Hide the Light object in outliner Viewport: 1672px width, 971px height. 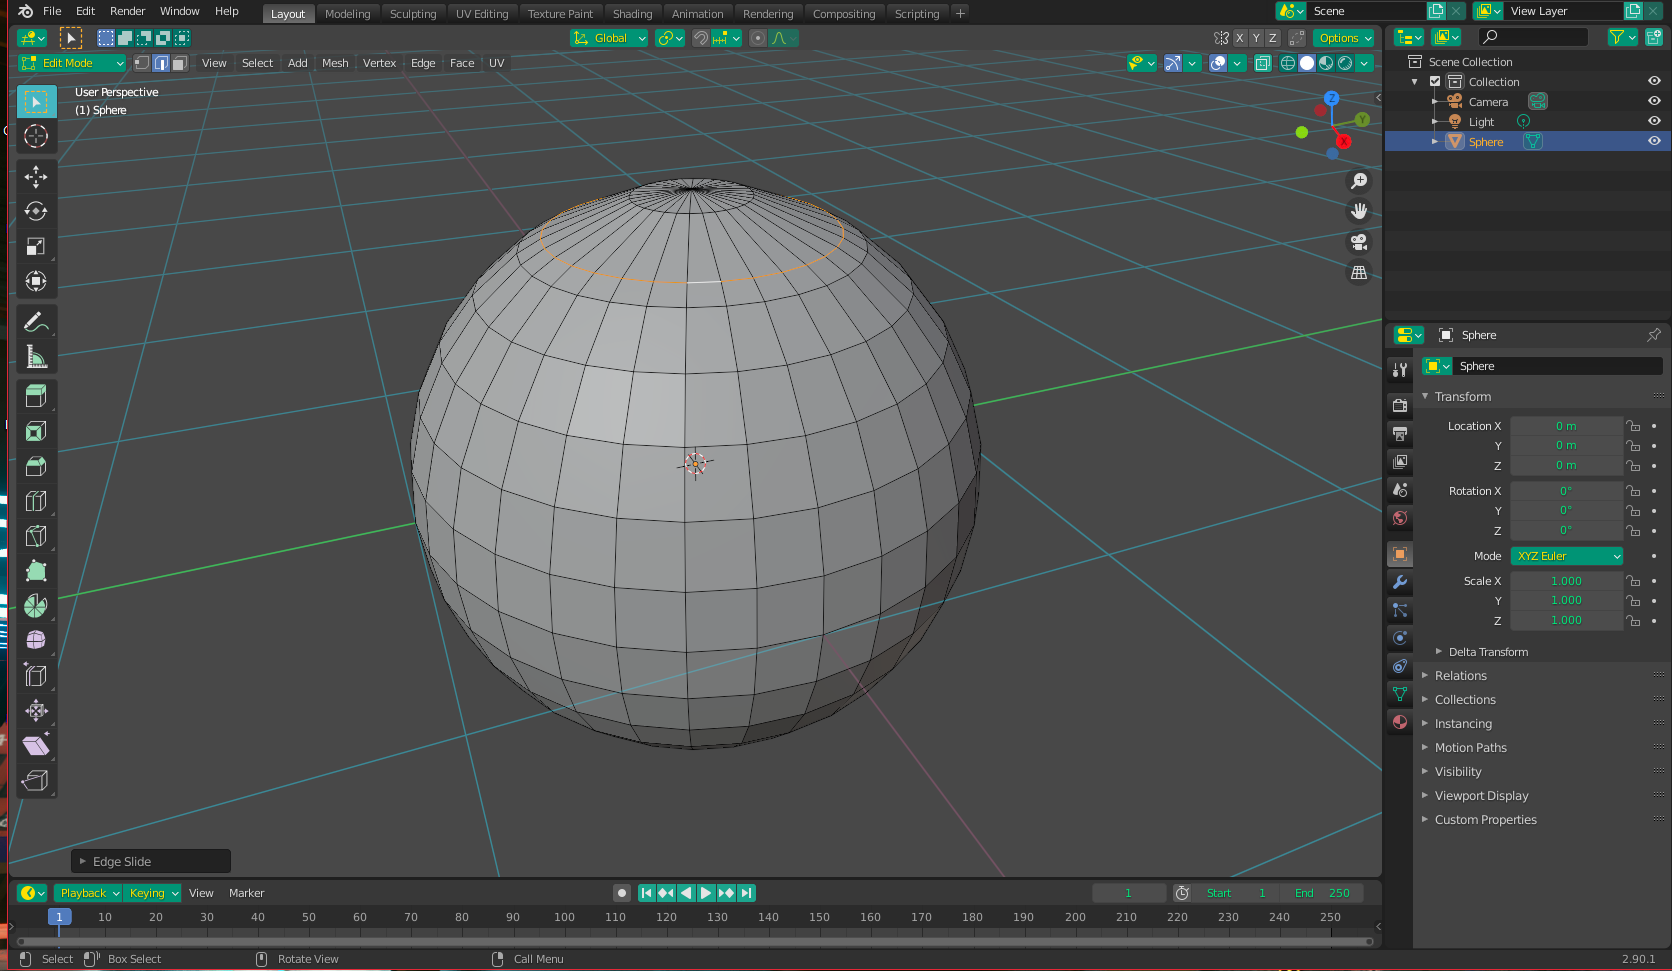pos(1654,122)
